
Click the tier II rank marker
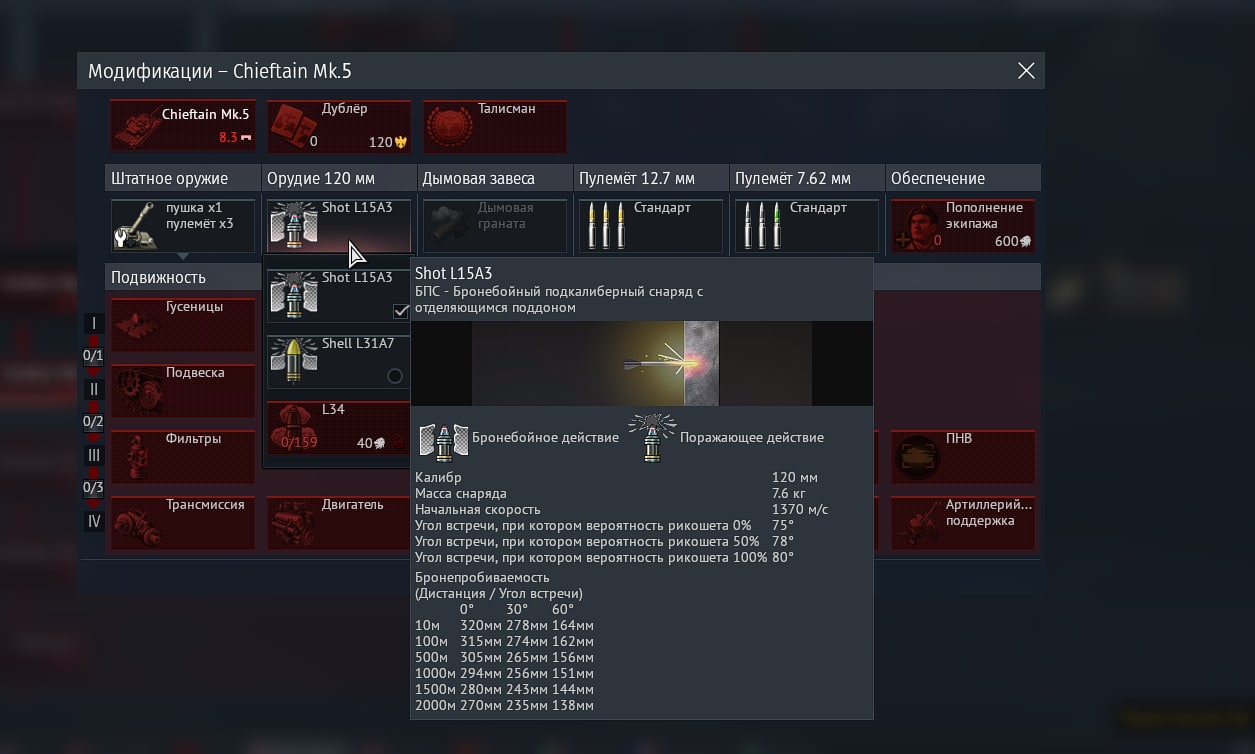click(93, 389)
